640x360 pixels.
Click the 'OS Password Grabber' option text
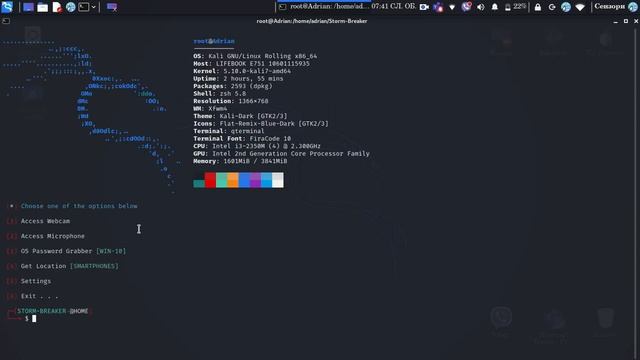[56, 251]
